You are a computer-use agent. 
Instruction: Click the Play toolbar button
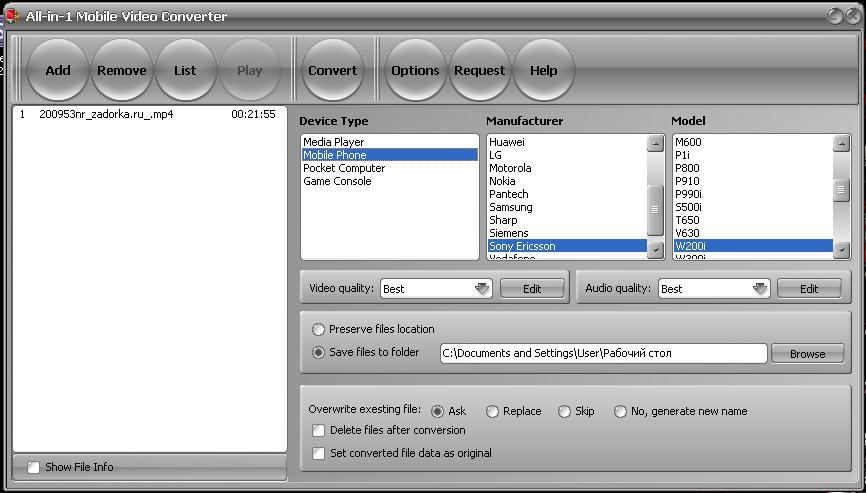pos(250,70)
